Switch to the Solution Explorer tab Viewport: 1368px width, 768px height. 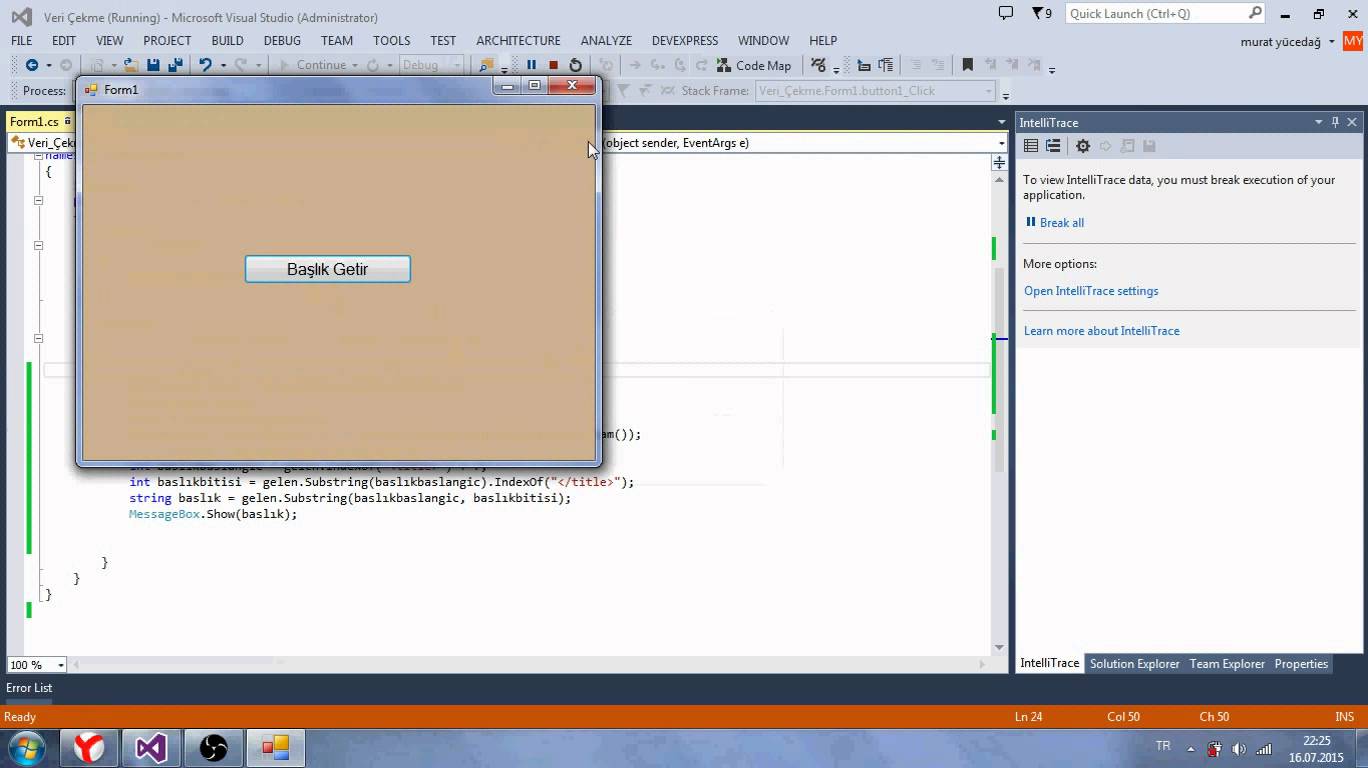[x=1135, y=664]
